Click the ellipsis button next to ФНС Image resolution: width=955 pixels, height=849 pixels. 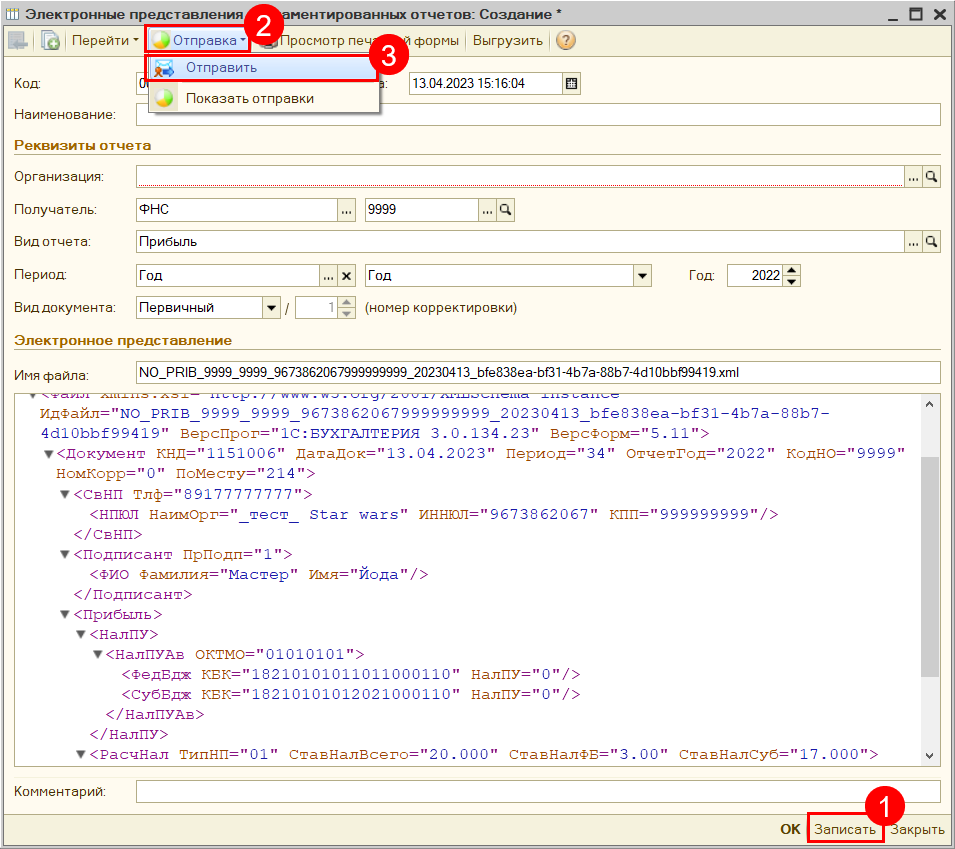(347, 210)
